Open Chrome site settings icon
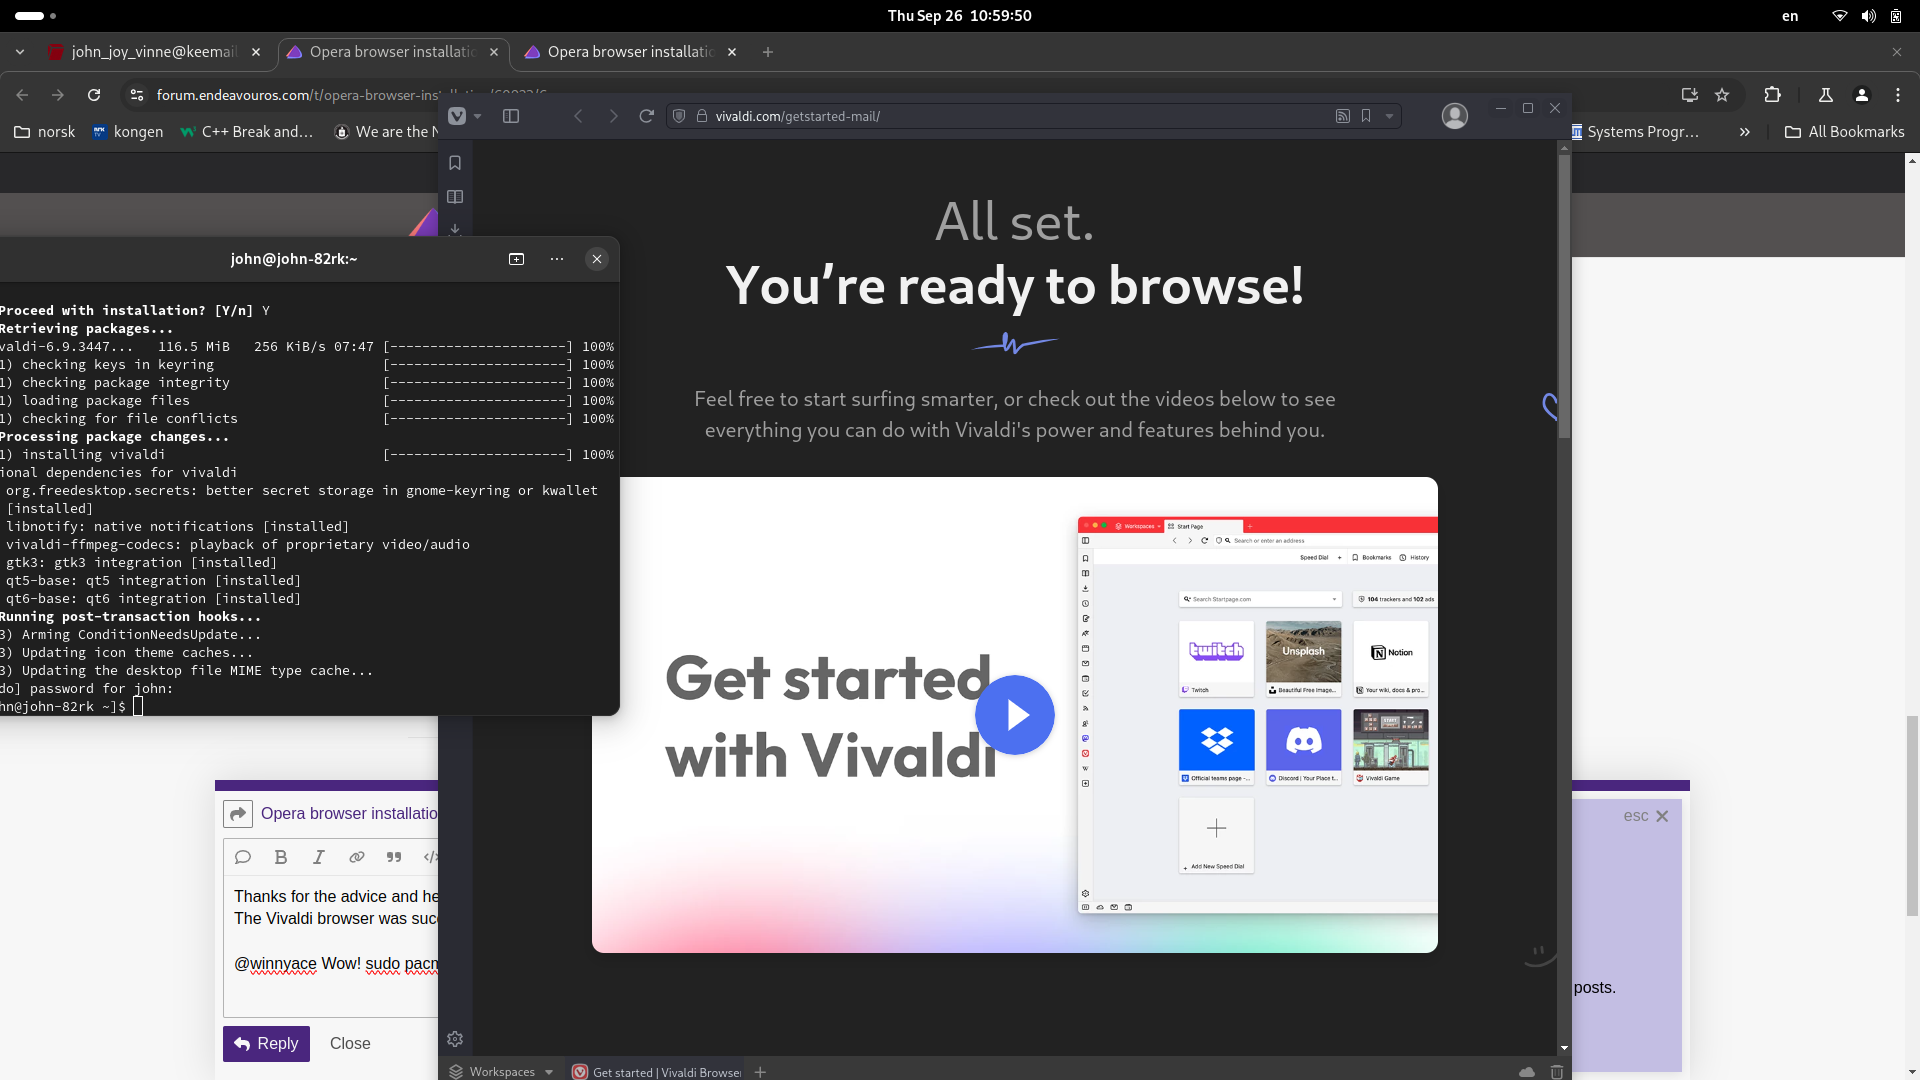The height and width of the screenshot is (1080, 1920). pyautogui.click(x=137, y=95)
